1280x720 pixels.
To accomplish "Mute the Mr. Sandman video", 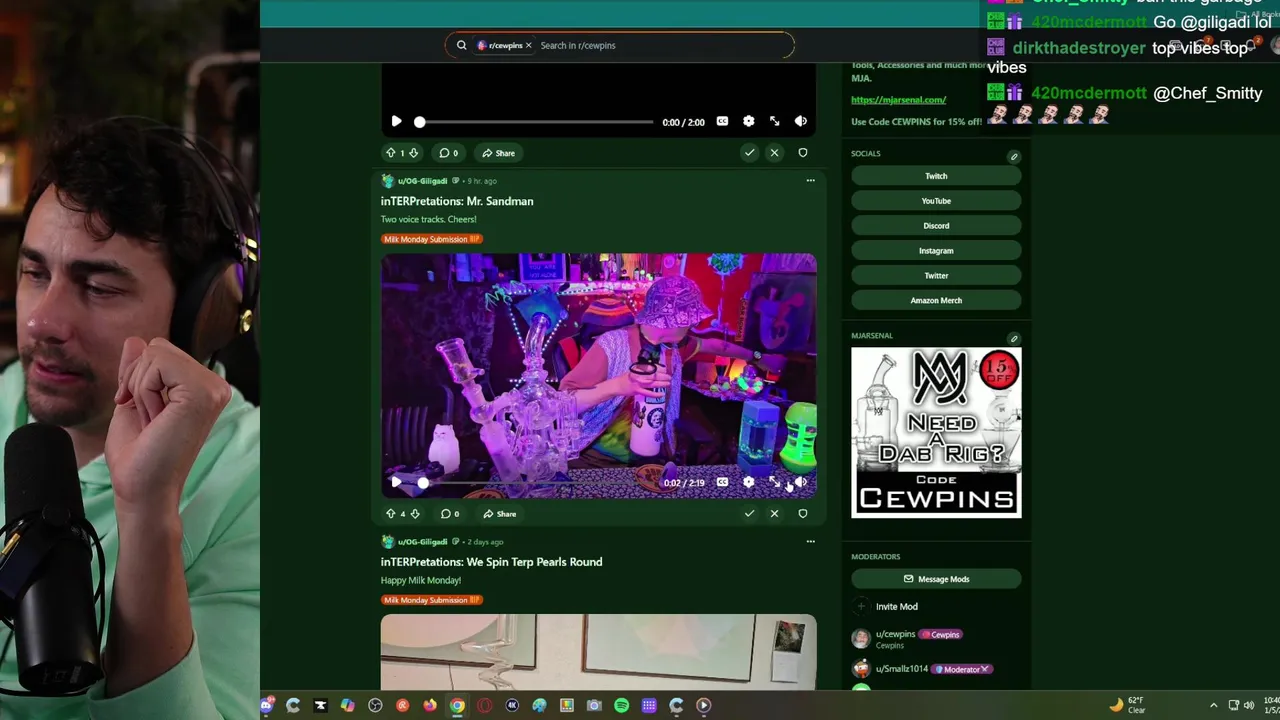I will click(x=801, y=482).
